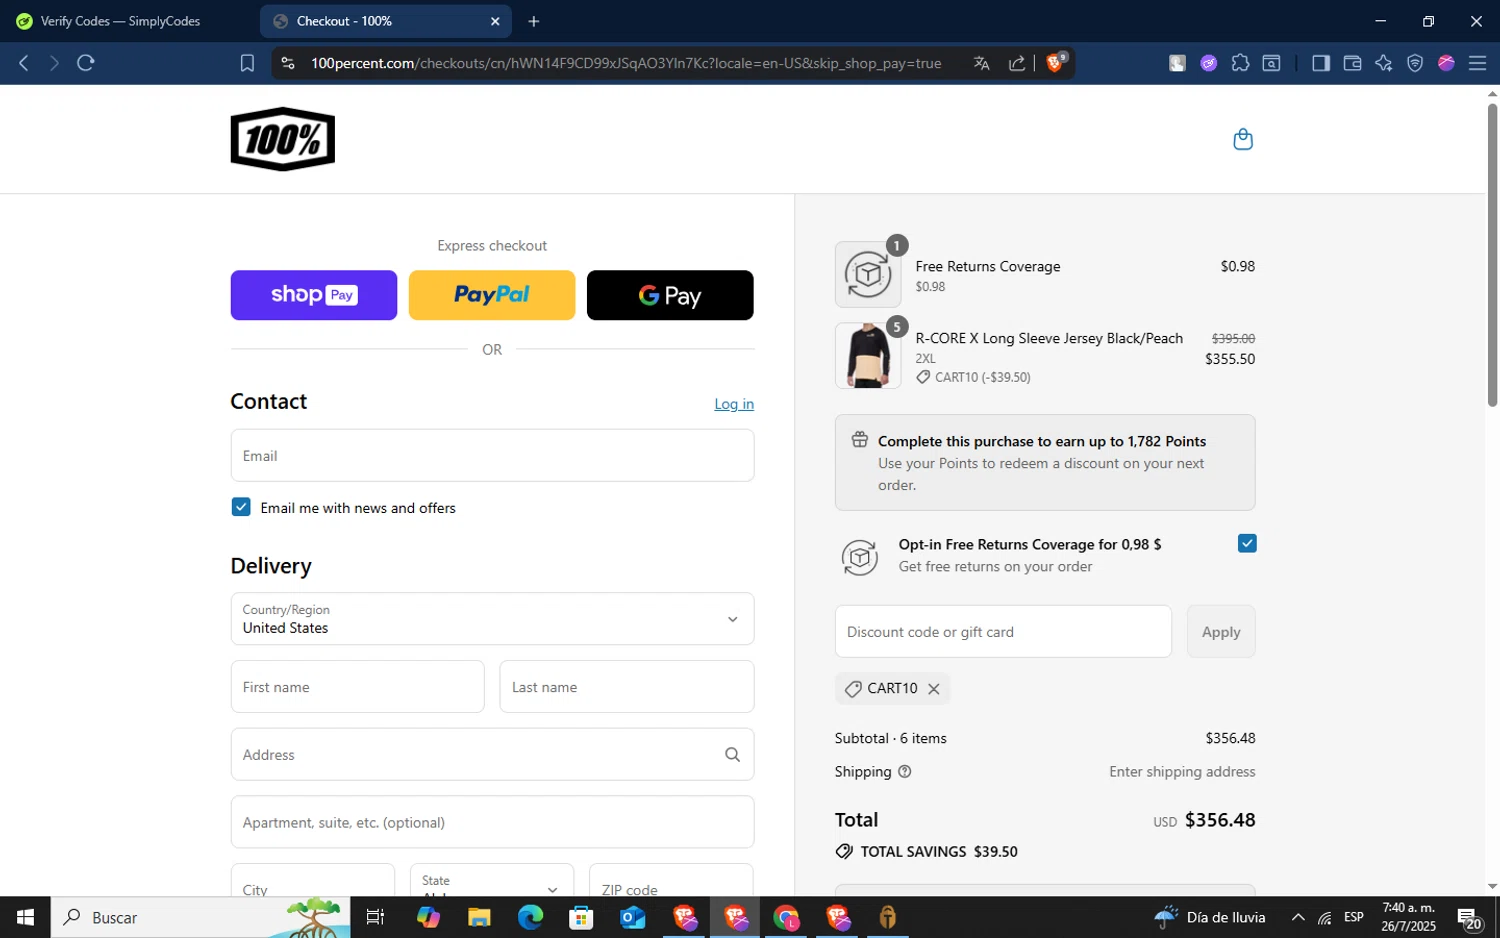Open the Windows Start menu
The image size is (1500, 938).
pyautogui.click(x=25, y=917)
